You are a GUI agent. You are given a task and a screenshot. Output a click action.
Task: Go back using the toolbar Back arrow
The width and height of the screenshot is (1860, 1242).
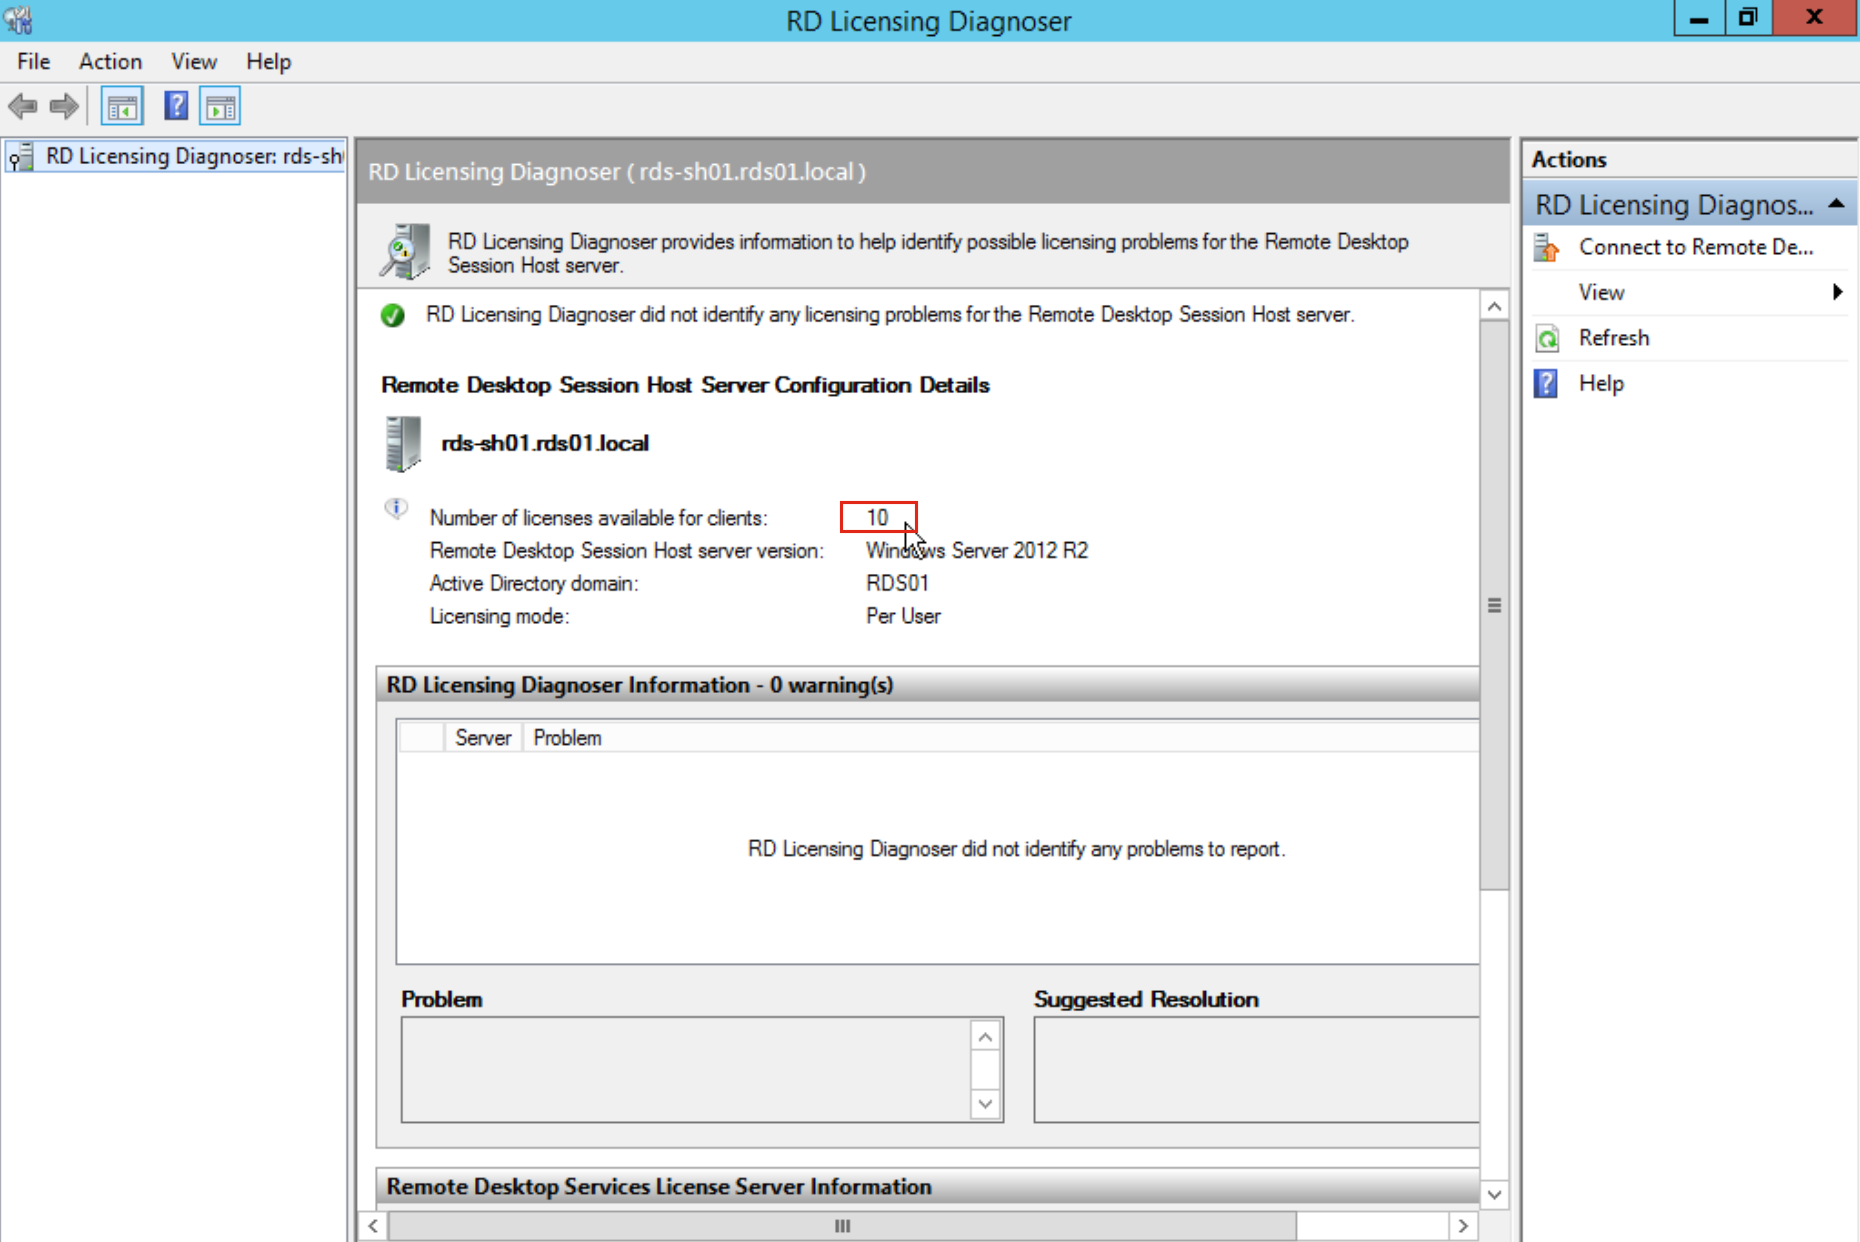pos(23,106)
